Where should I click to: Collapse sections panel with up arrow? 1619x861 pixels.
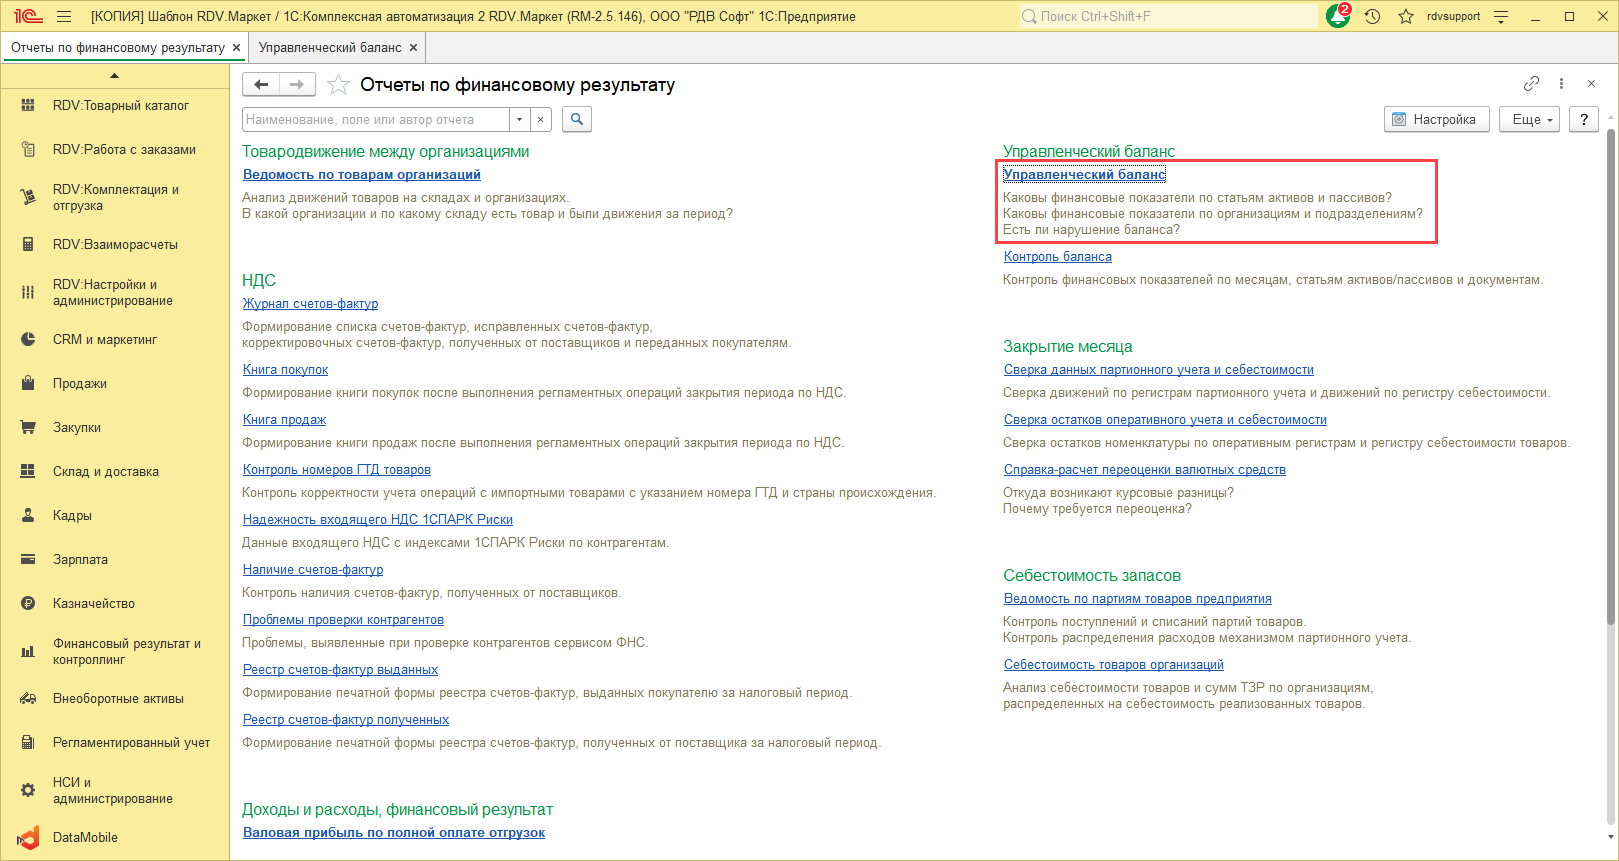pos(114,75)
